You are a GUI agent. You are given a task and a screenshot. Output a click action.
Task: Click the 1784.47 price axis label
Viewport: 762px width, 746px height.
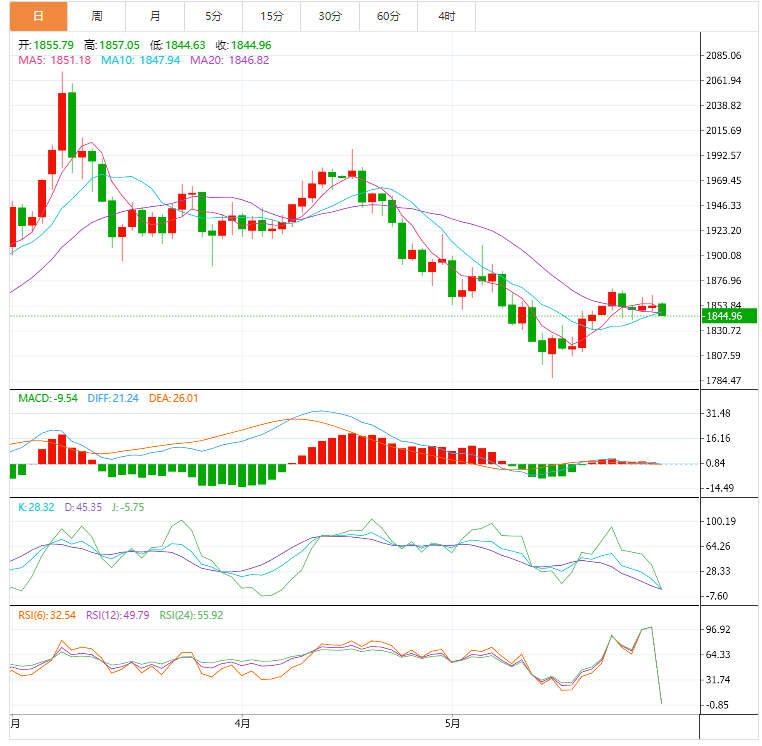coord(723,381)
